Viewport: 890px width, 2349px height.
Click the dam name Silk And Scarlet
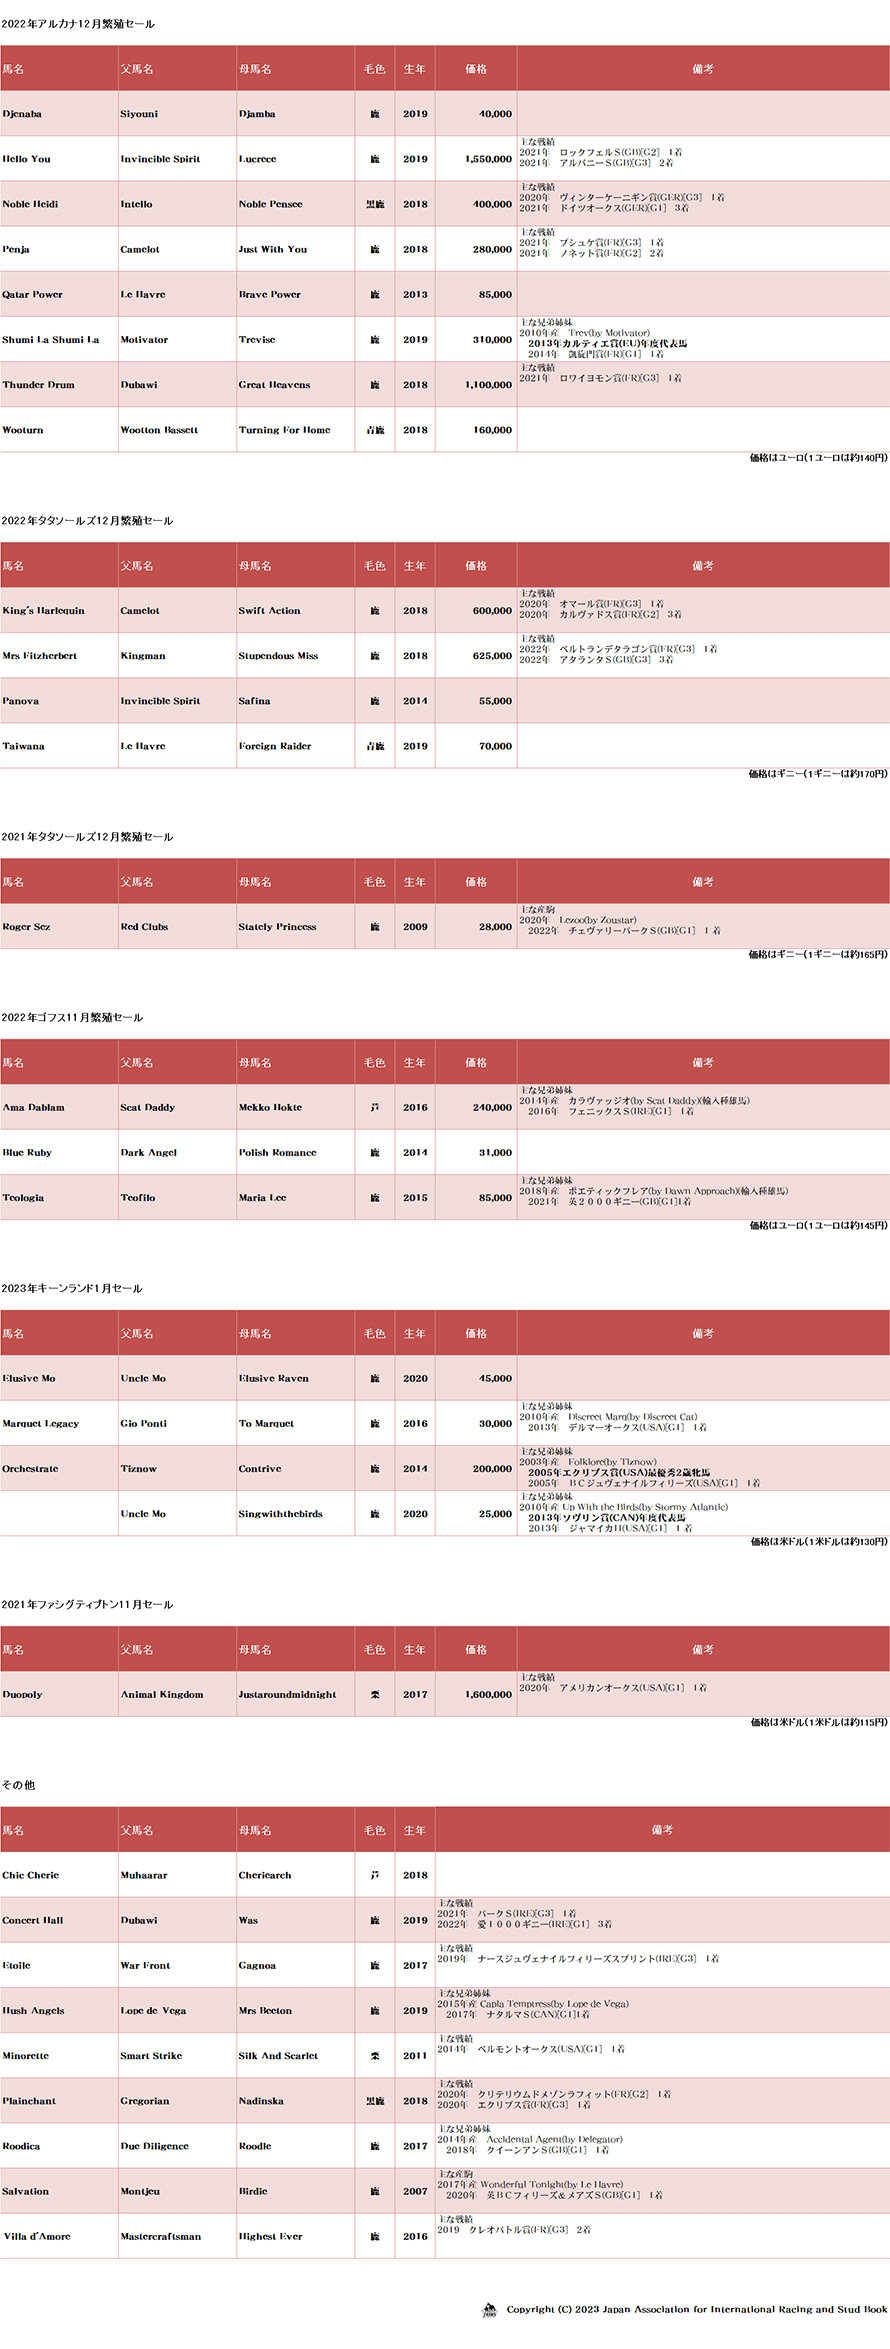pyautogui.click(x=278, y=2056)
